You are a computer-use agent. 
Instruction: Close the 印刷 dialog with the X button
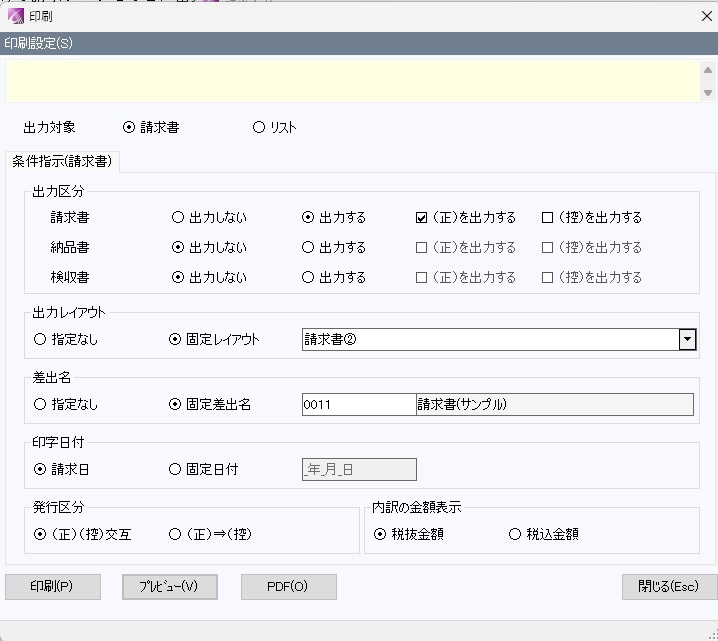[x=707, y=16]
